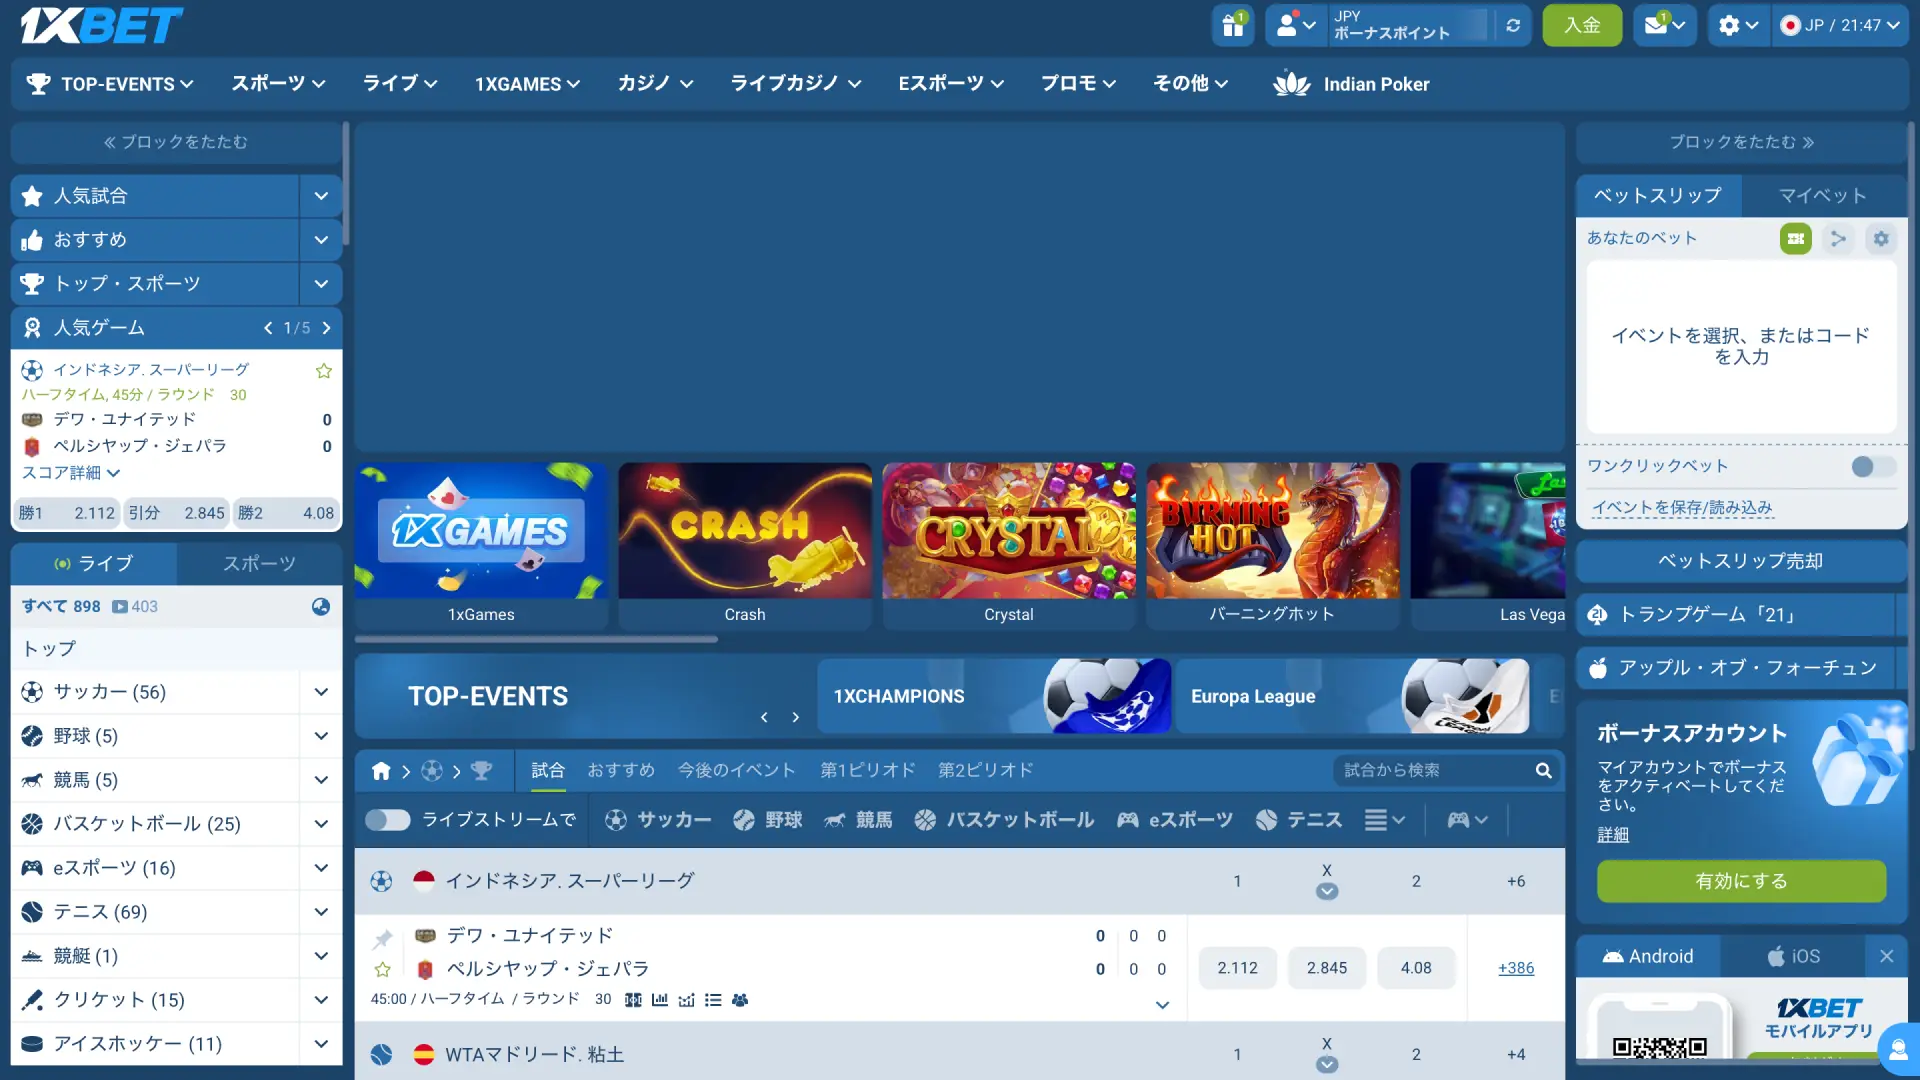This screenshot has width=1920, height=1080.
Task: Switch to iOS app tab
Action: 1793,957
